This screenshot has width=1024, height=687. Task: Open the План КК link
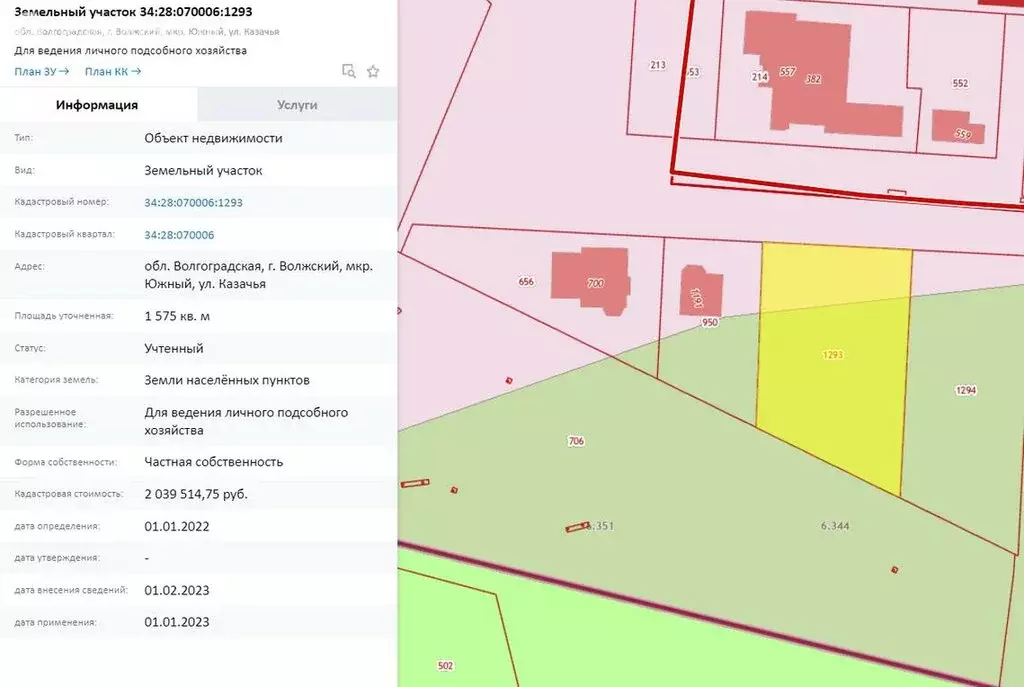pos(113,71)
